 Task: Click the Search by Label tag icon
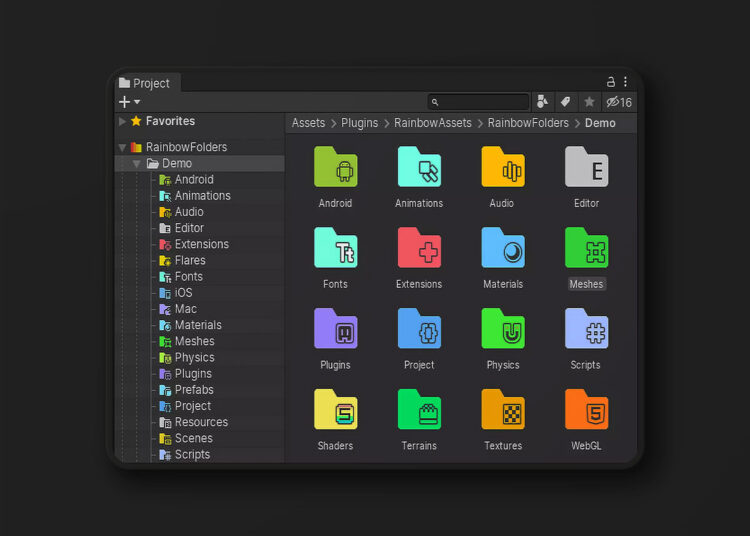pos(565,102)
